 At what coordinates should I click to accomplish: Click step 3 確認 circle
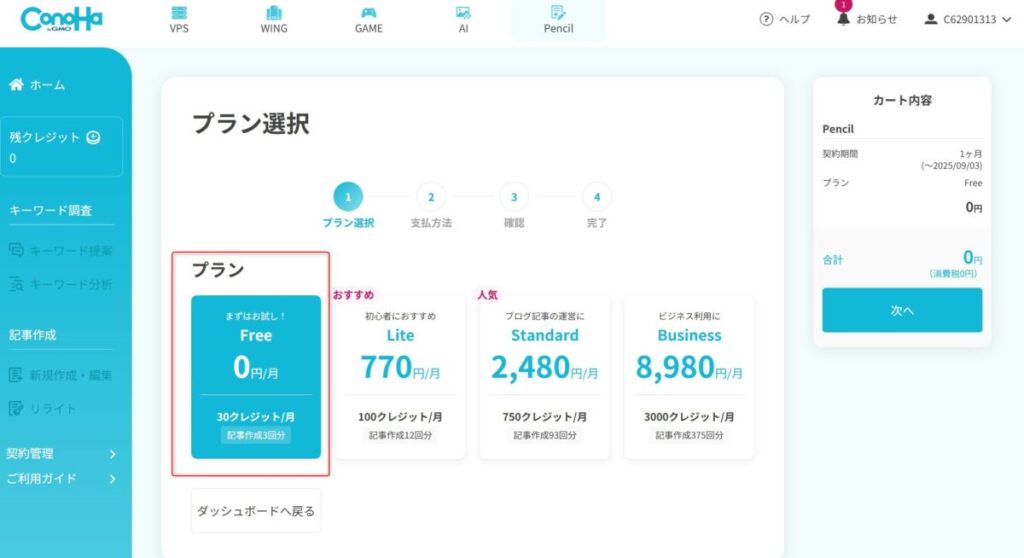(514, 197)
